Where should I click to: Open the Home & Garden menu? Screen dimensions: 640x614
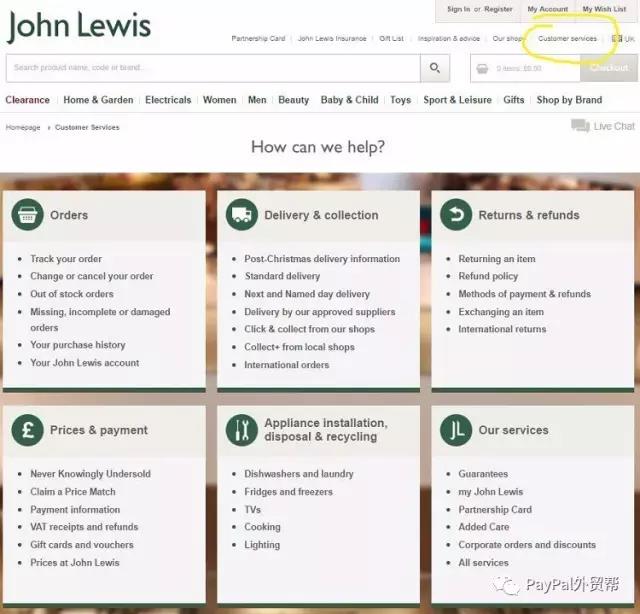click(x=98, y=100)
